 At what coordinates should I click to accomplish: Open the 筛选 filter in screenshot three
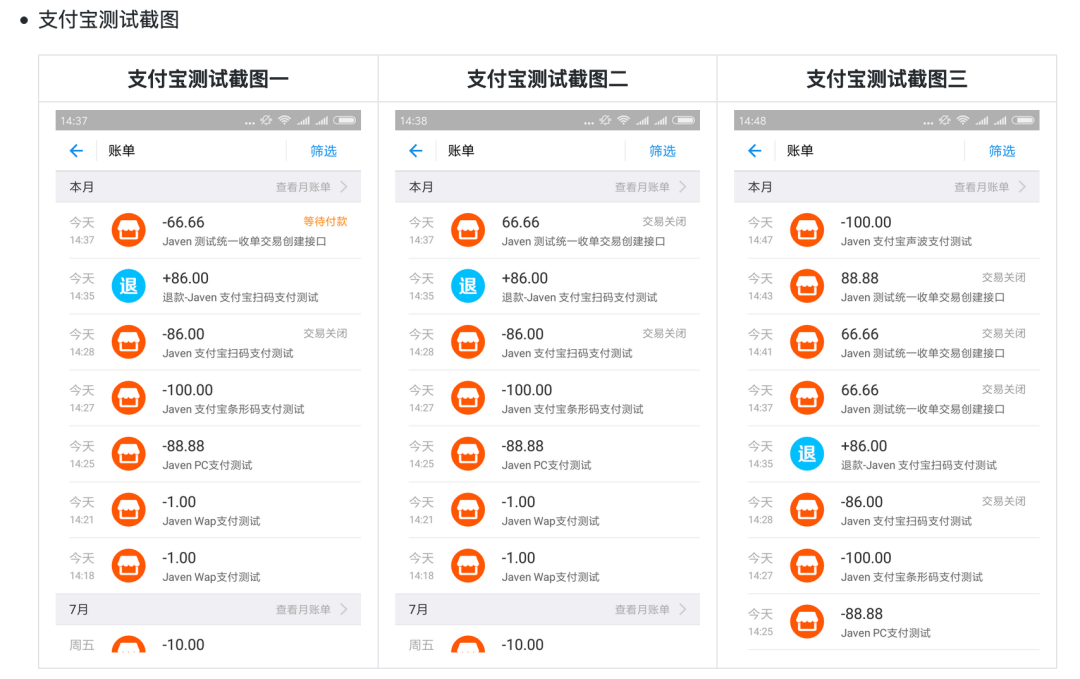coord(1001,150)
